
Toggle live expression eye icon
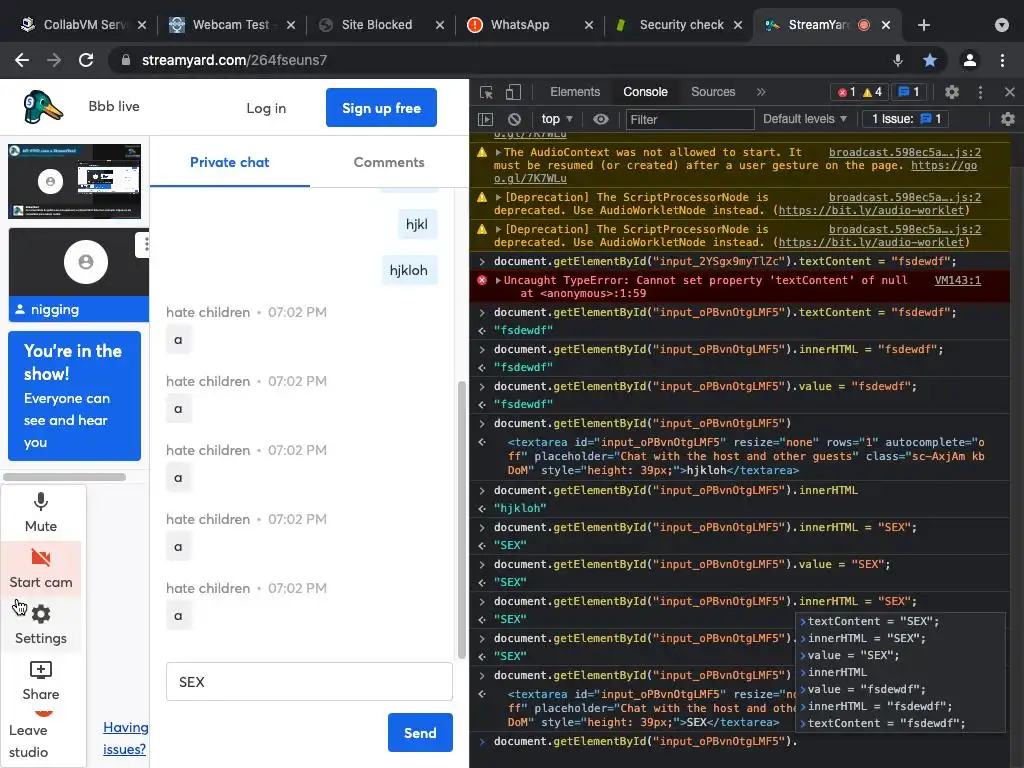pos(601,120)
